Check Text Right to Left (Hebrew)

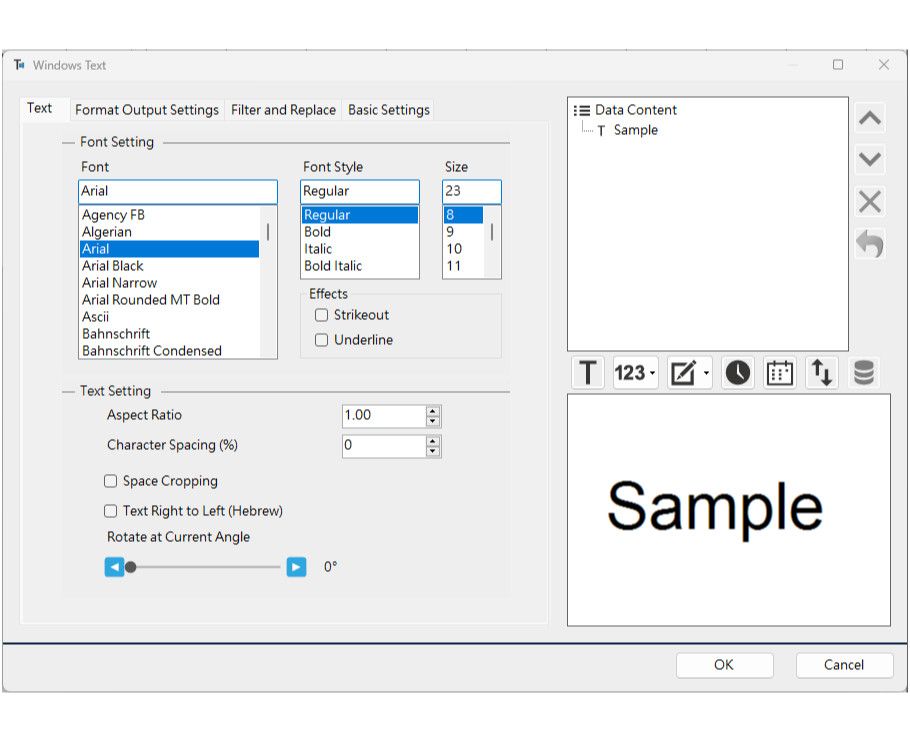pyautogui.click(x=113, y=510)
